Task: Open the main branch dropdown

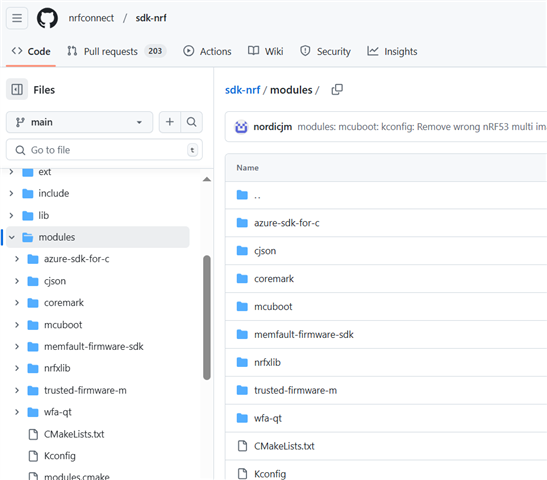Action: click(80, 122)
